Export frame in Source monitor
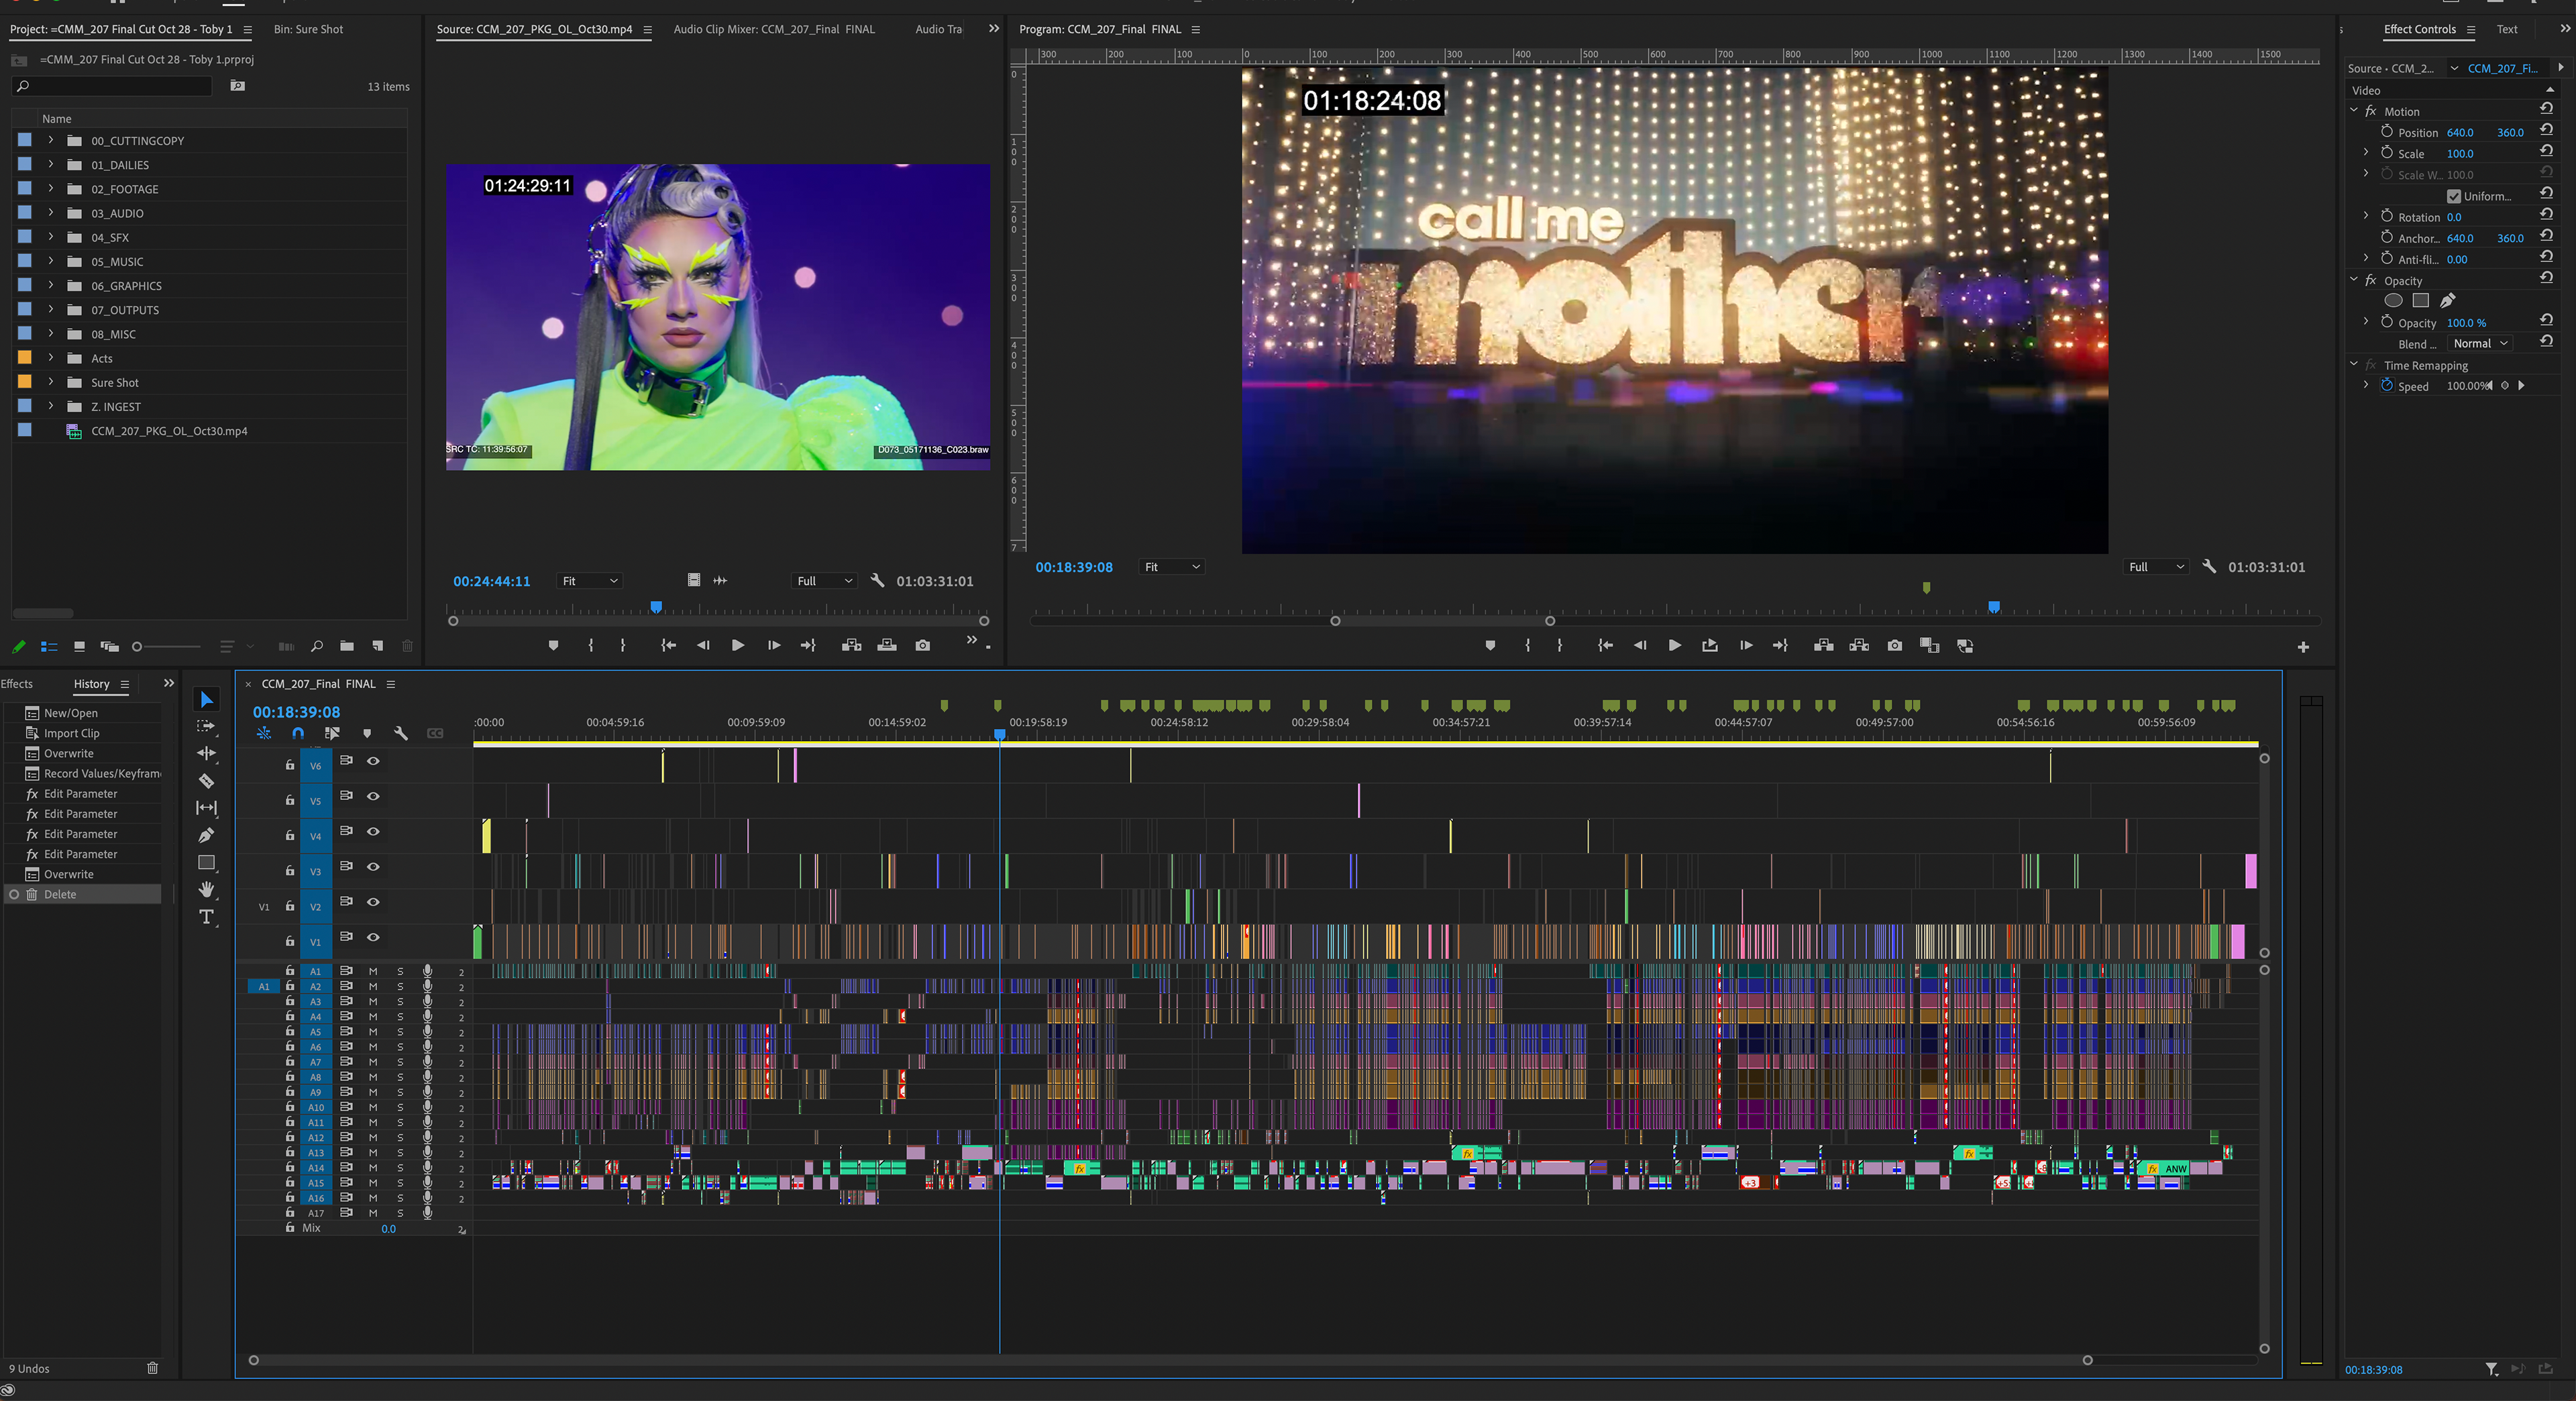 tap(922, 646)
